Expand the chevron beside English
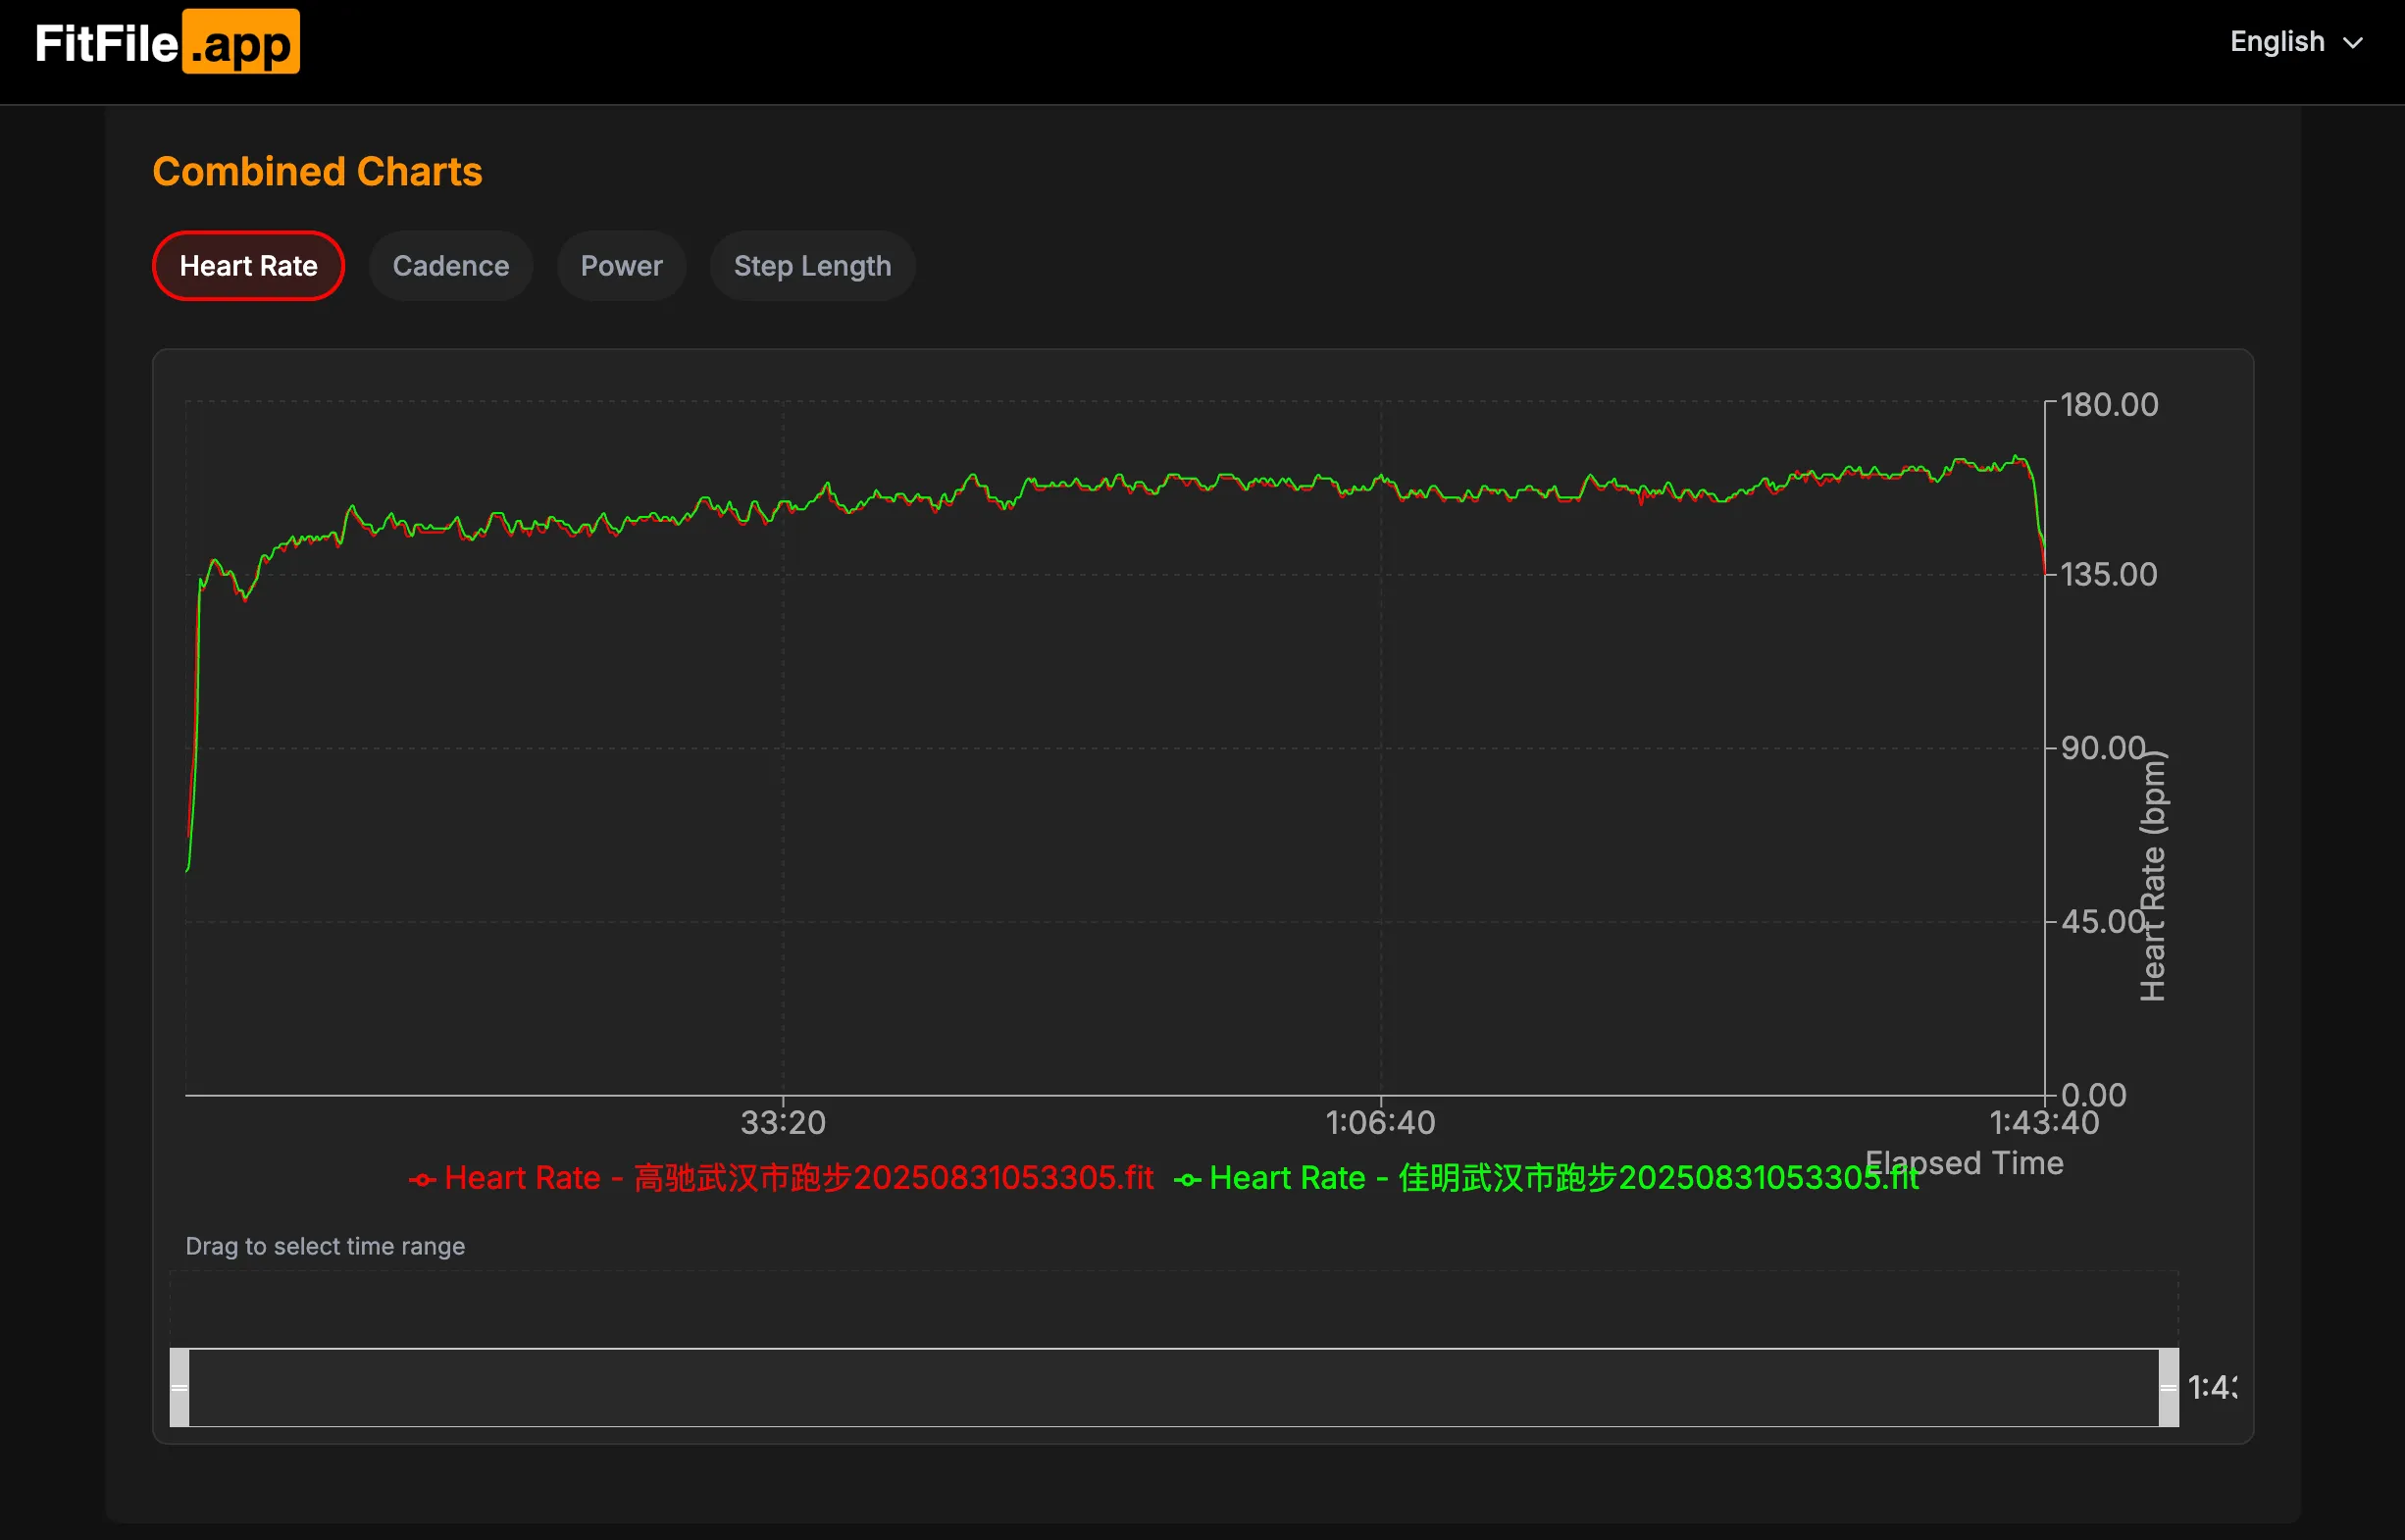This screenshot has width=2405, height=1540. [x=2353, y=43]
